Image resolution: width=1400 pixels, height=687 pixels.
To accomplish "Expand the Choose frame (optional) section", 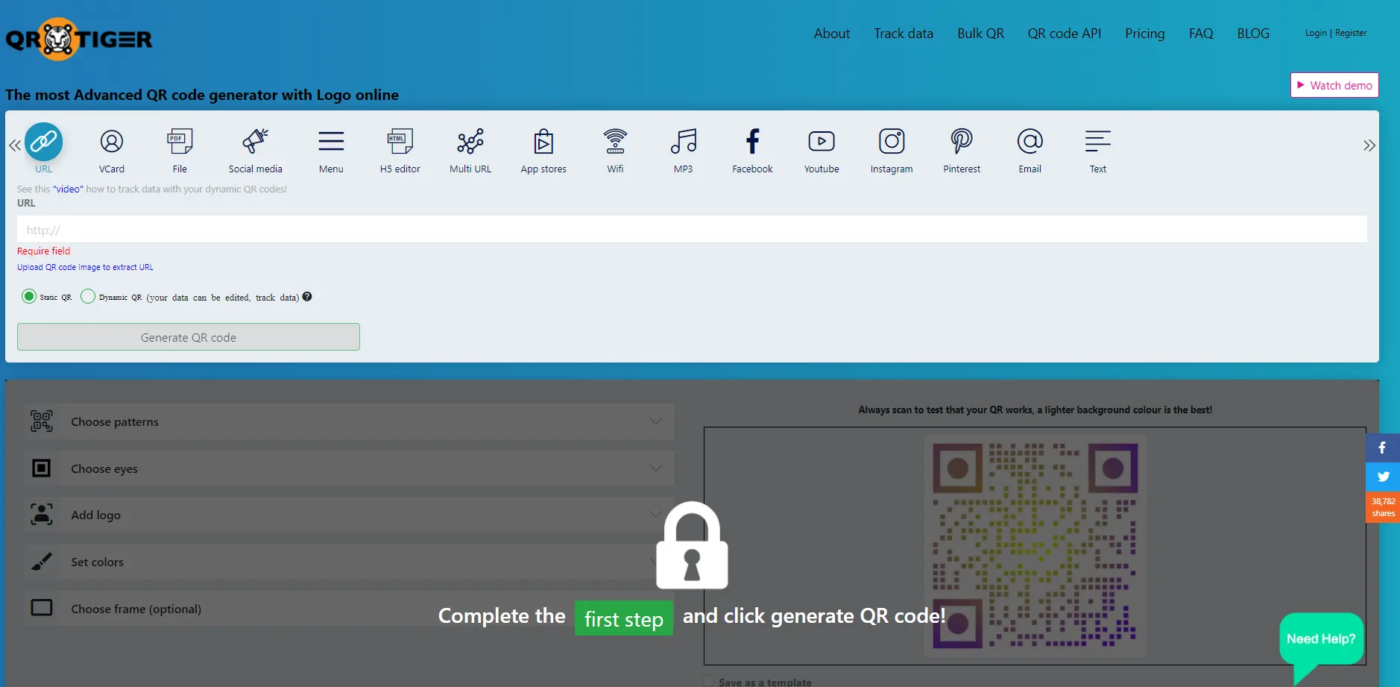I will [349, 609].
